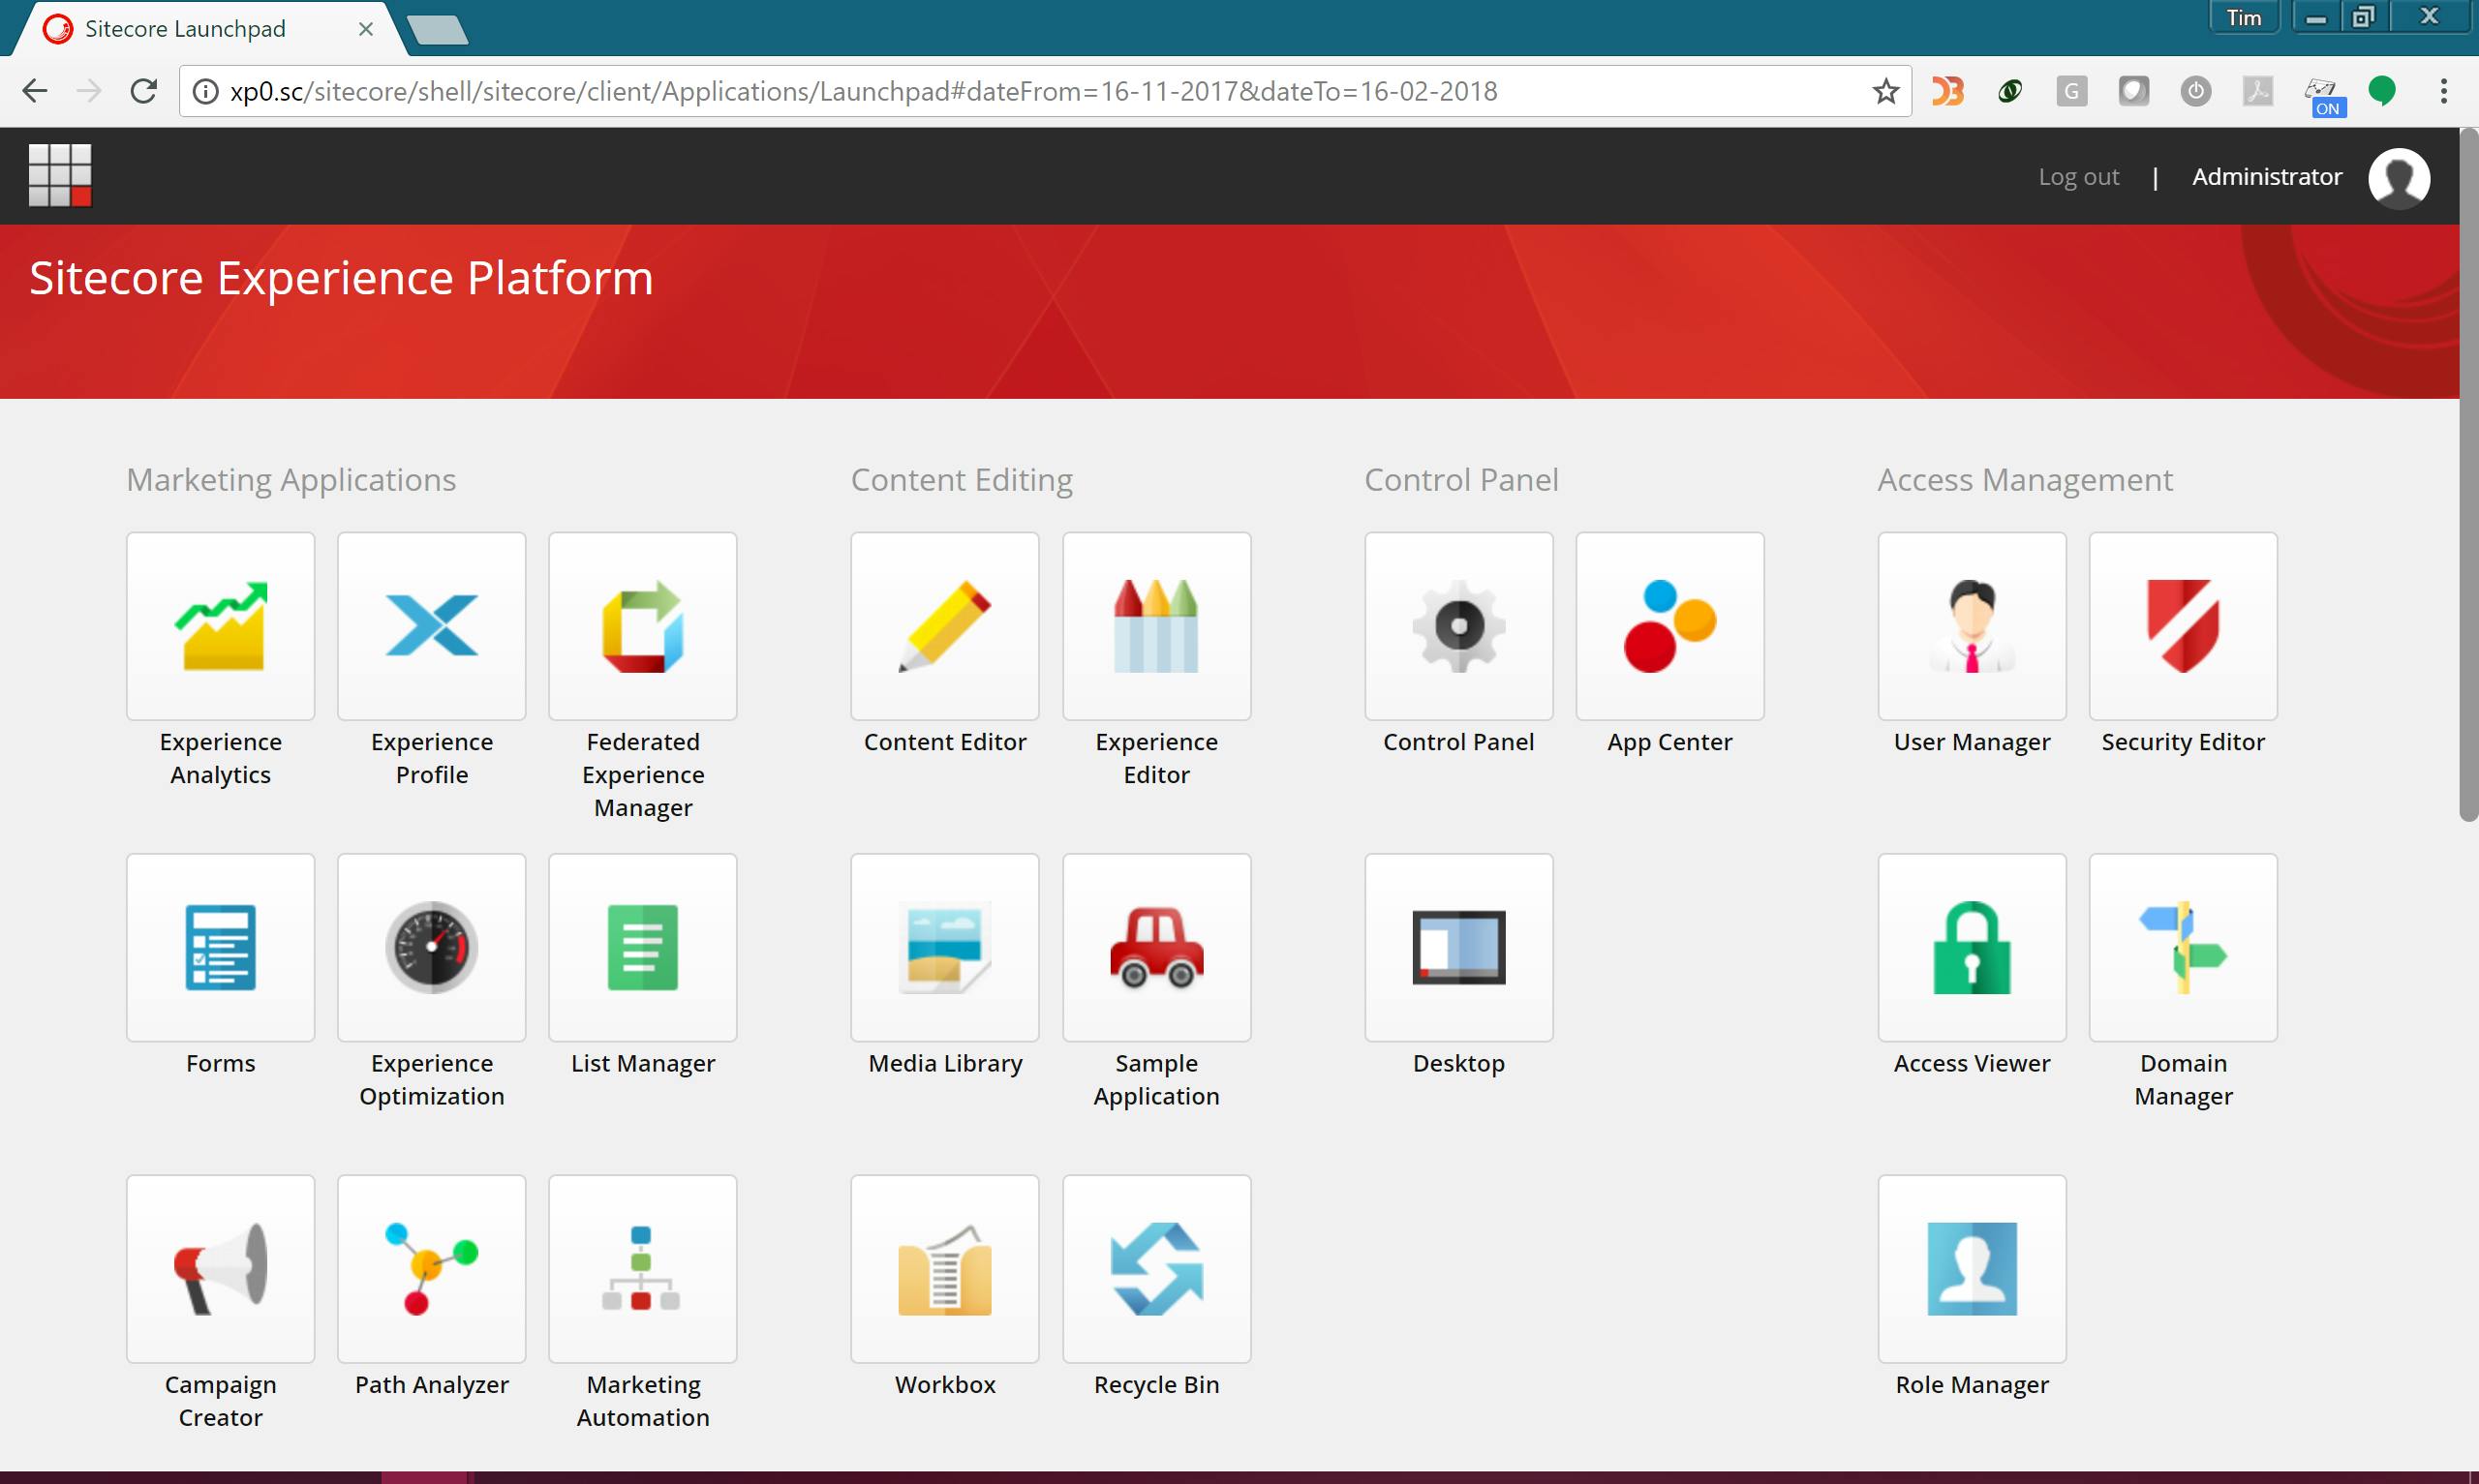Viewport: 2479px width, 1484px height.
Task: Open Sample Application car icon
Action: pyautogui.click(x=1156, y=947)
